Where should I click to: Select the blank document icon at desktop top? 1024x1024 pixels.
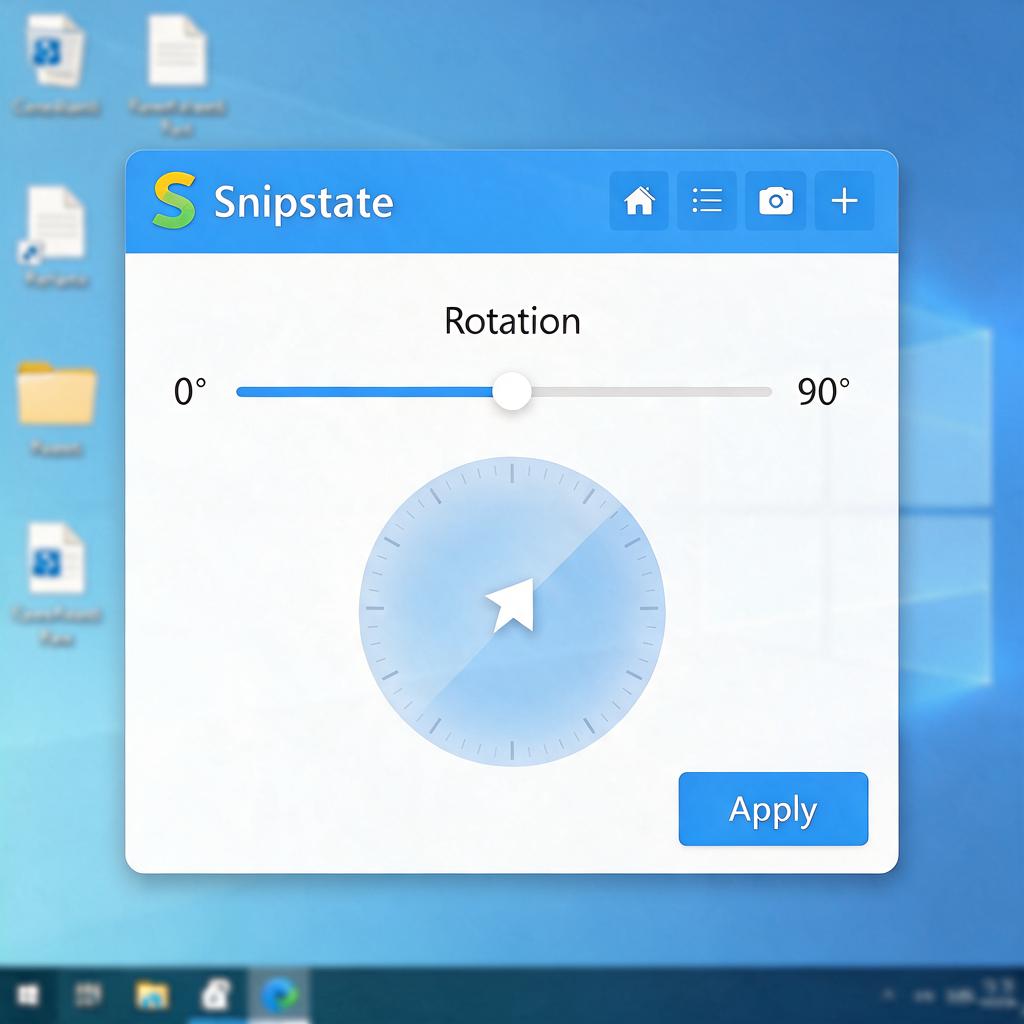pyautogui.click(x=177, y=51)
